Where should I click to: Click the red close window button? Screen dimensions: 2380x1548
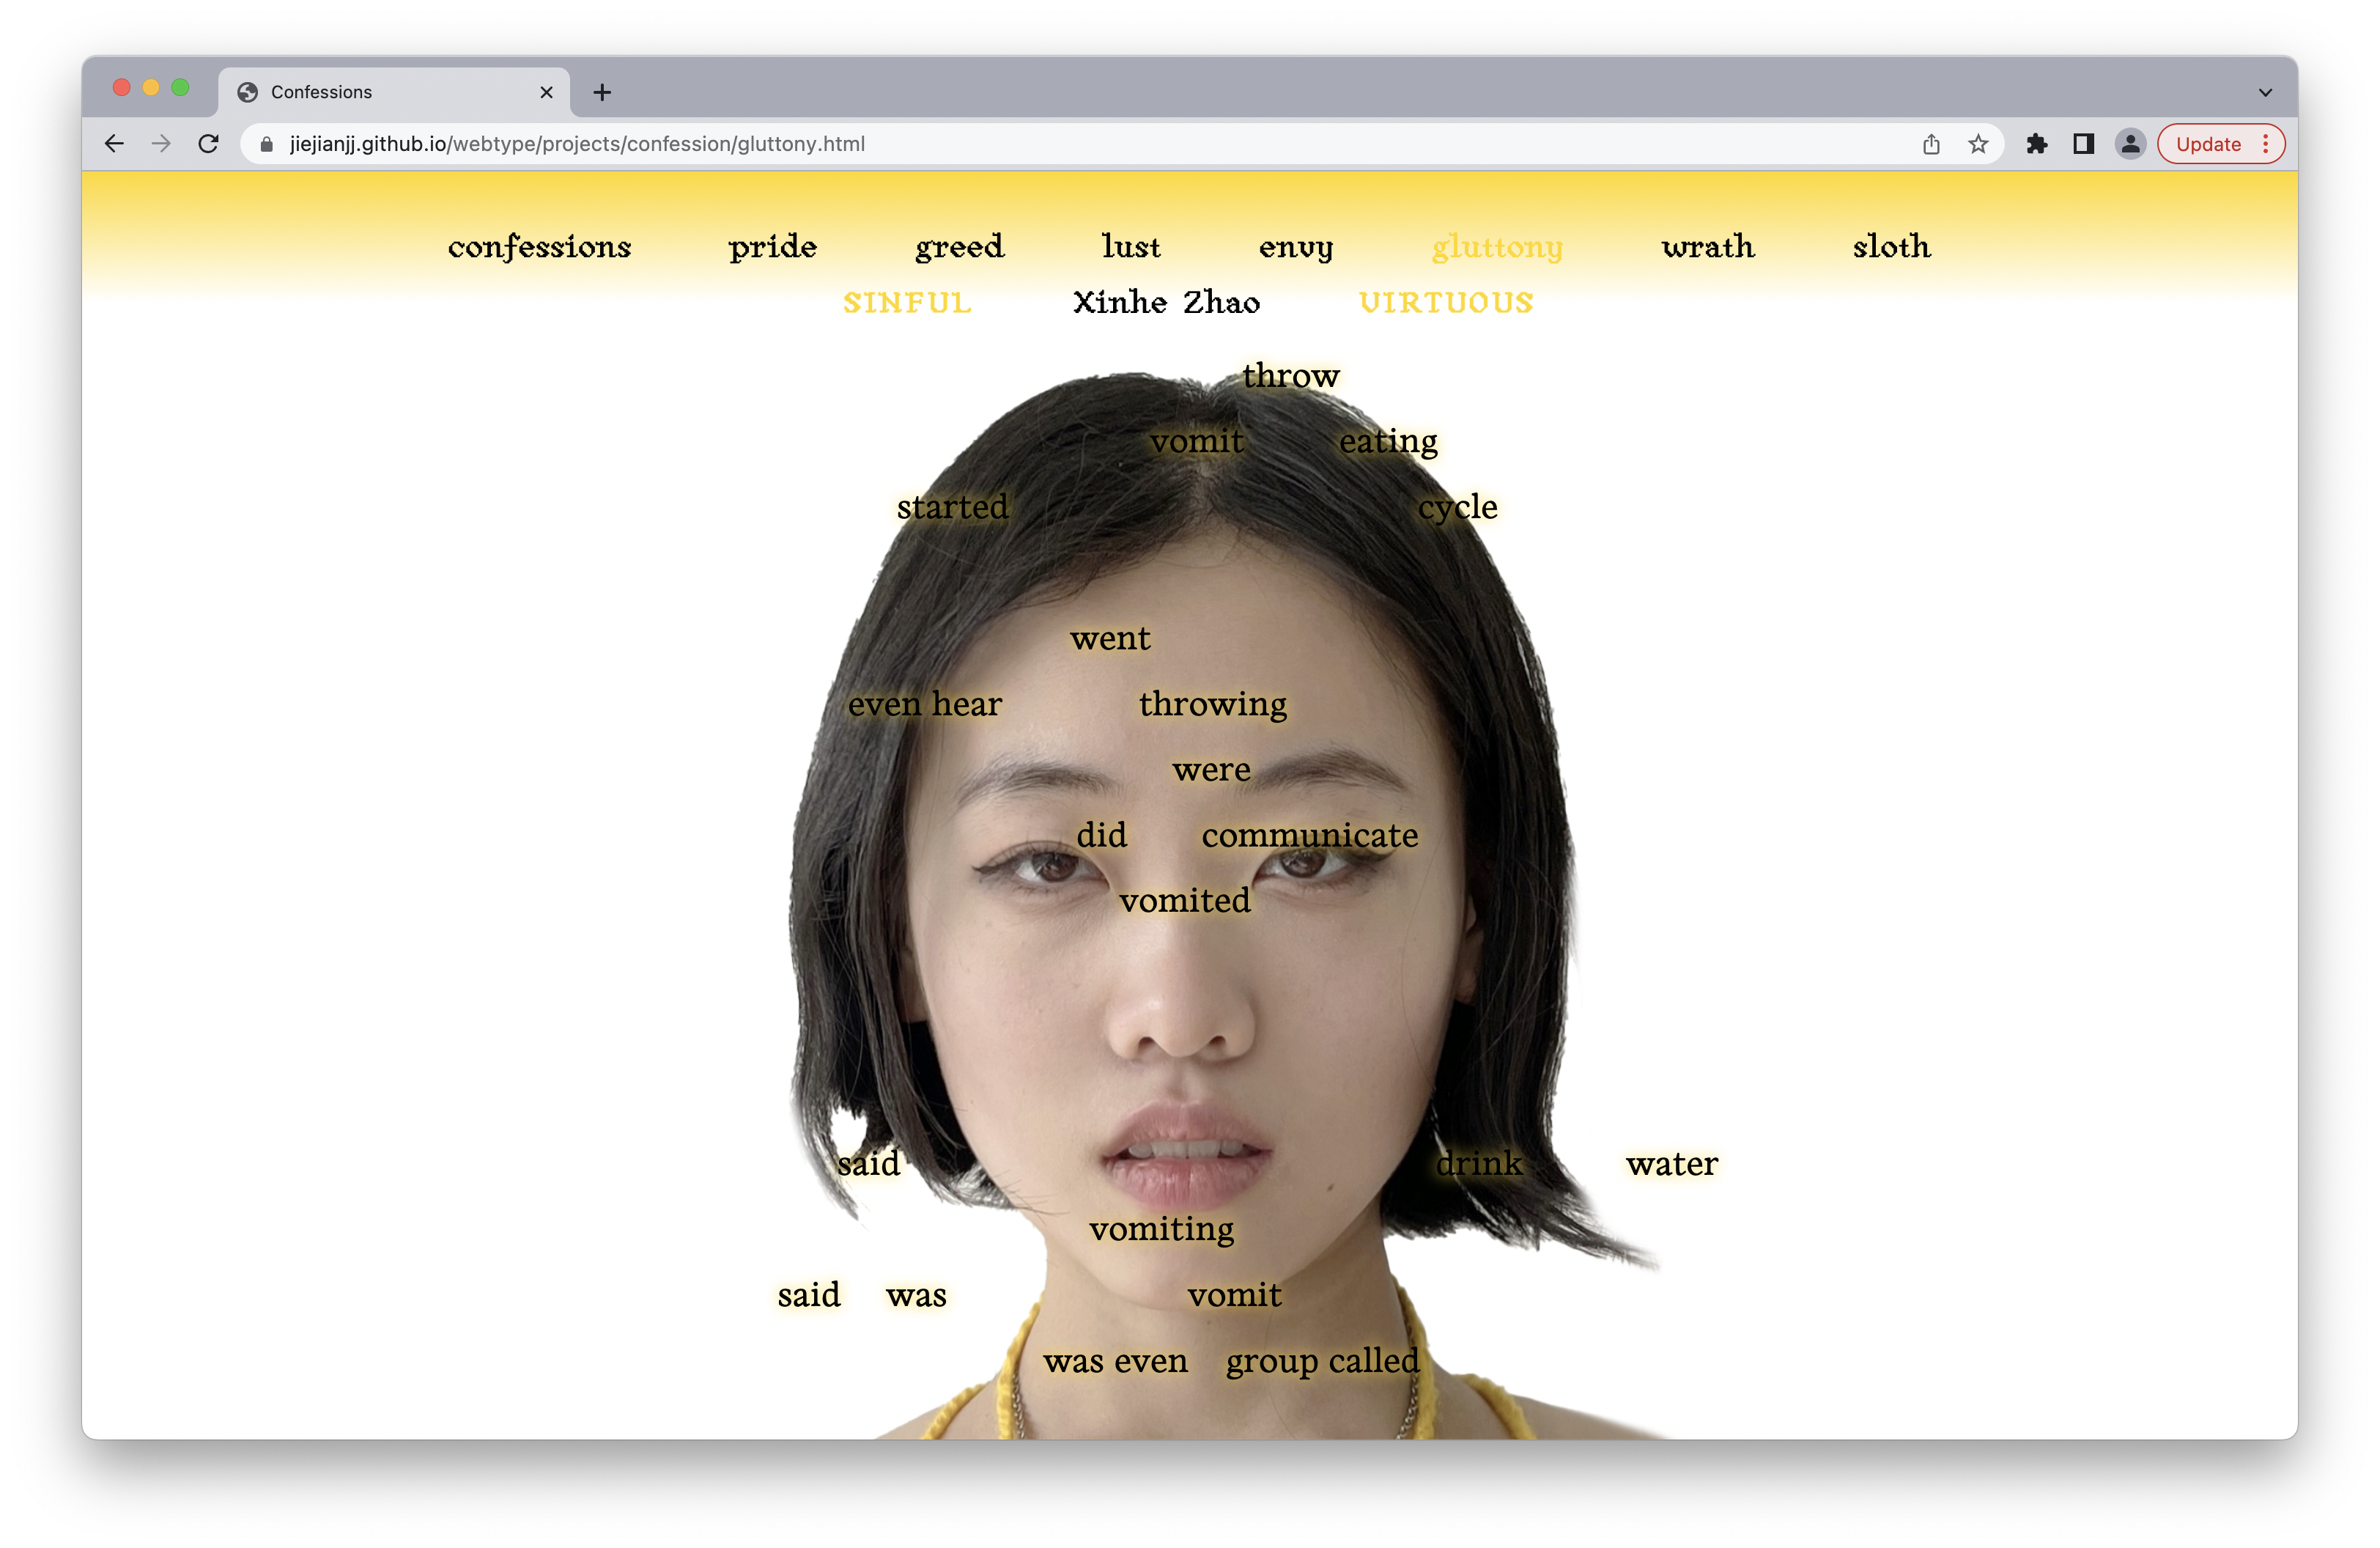coord(122,88)
